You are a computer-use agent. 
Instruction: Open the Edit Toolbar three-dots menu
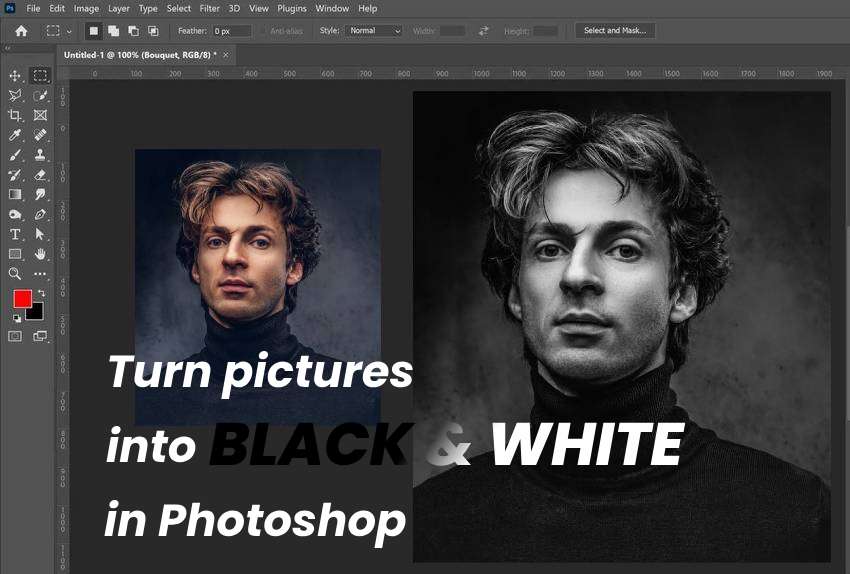coord(40,274)
